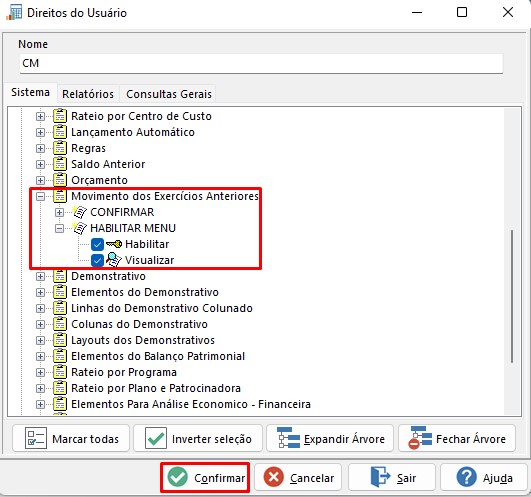Image resolution: width=531 pixels, height=497 pixels.
Task: Click the clipboard icon of Movimento dos Exercícios Anteriores
Action: (x=60, y=196)
